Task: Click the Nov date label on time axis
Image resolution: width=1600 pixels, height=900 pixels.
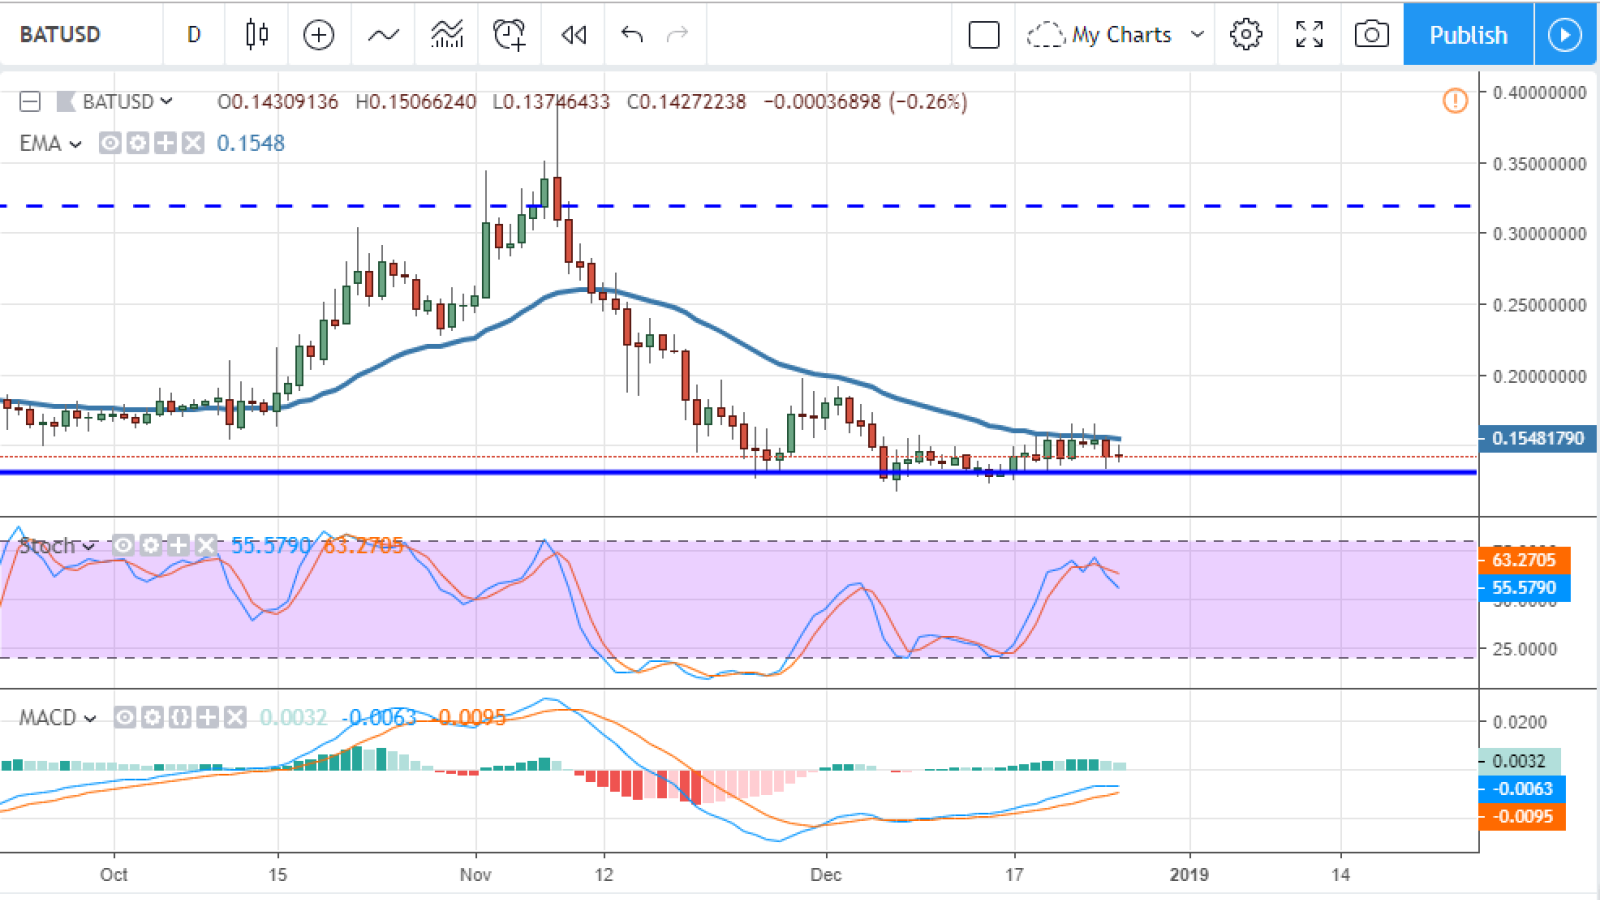Action: (x=475, y=874)
